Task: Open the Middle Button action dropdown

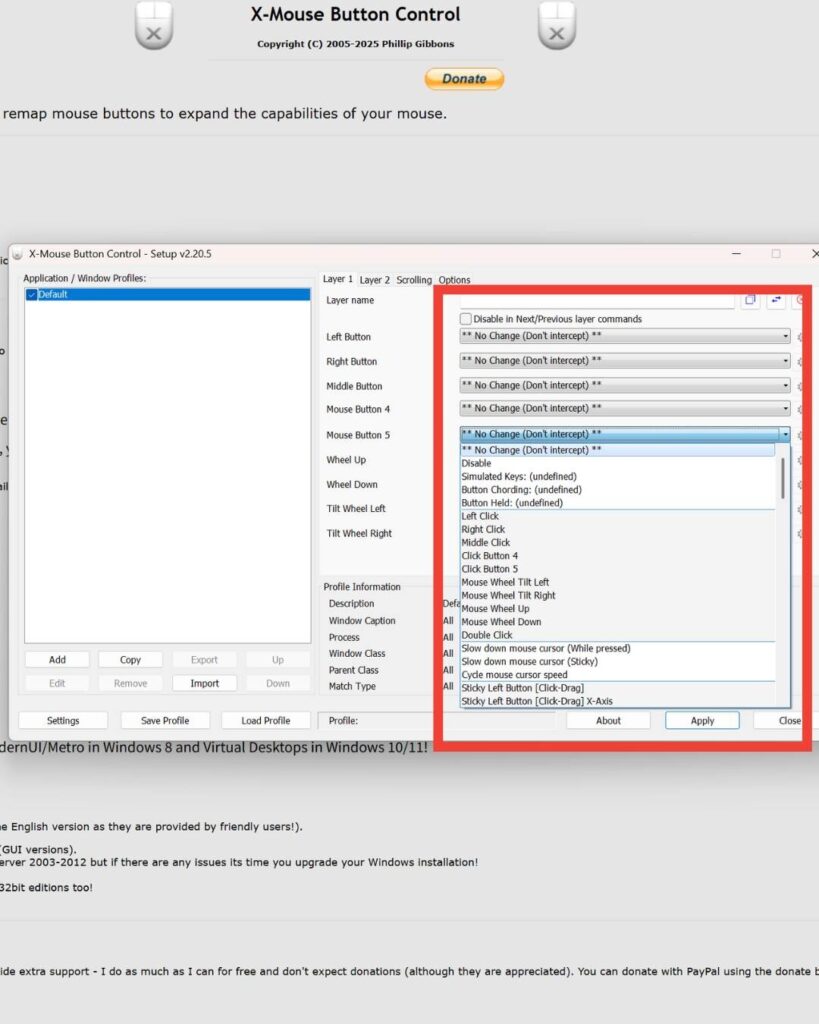Action: (x=625, y=385)
